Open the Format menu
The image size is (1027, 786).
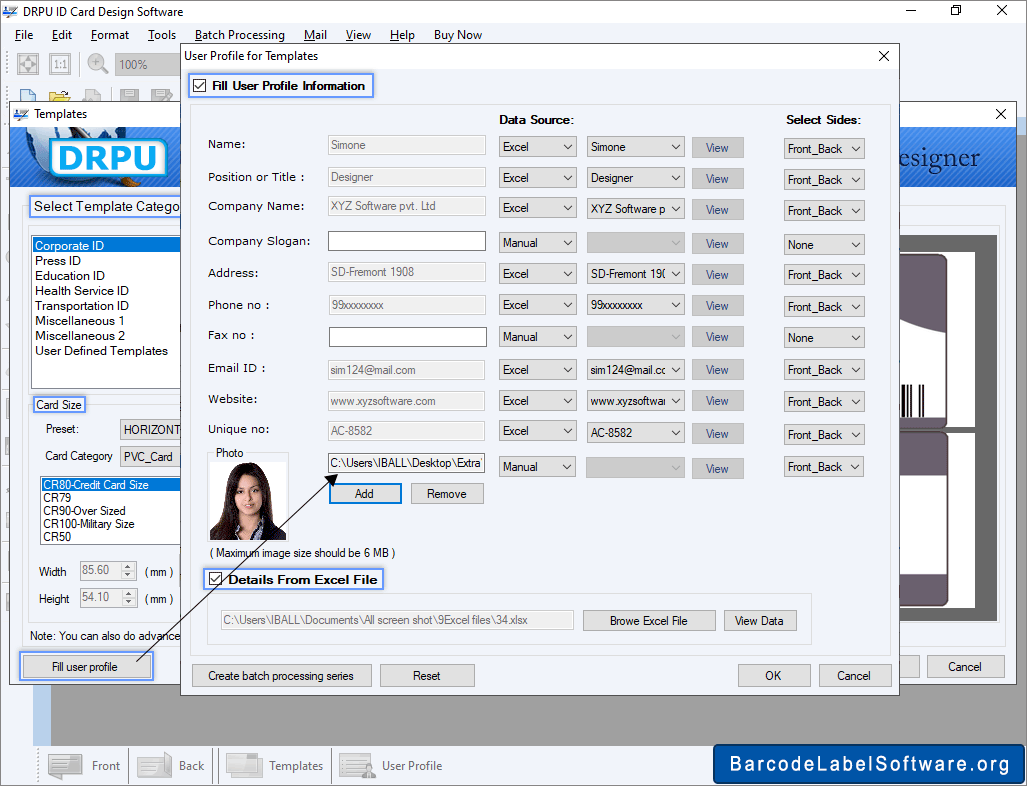coord(109,35)
